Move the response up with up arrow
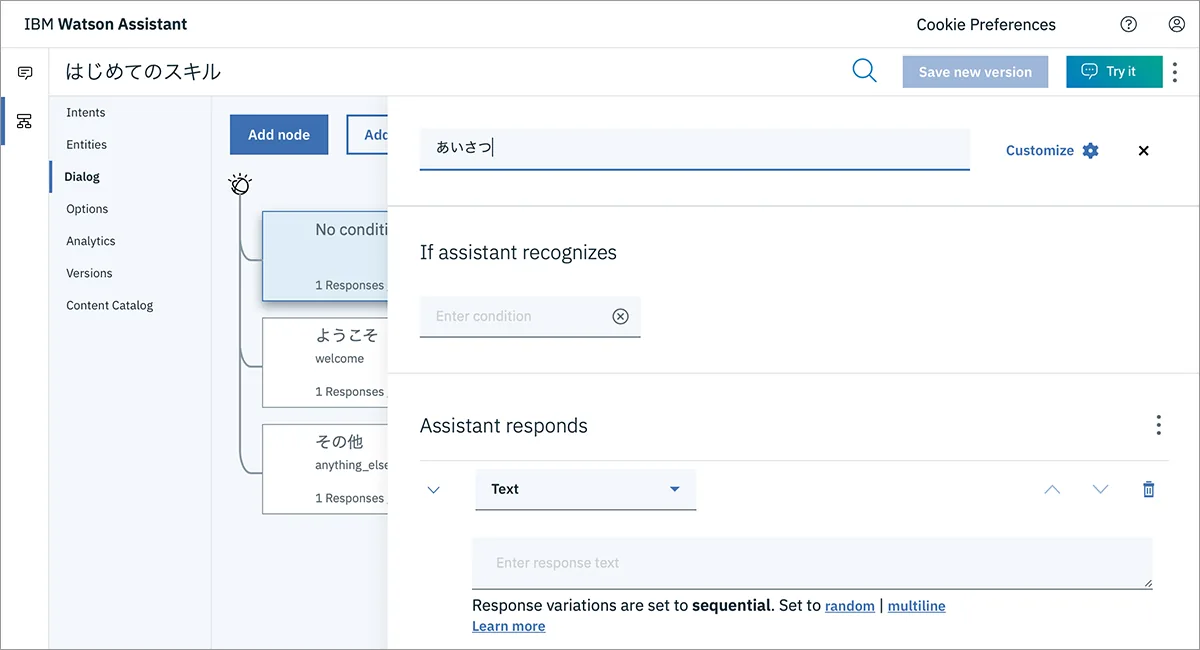Image resolution: width=1200 pixels, height=650 pixels. click(1052, 489)
